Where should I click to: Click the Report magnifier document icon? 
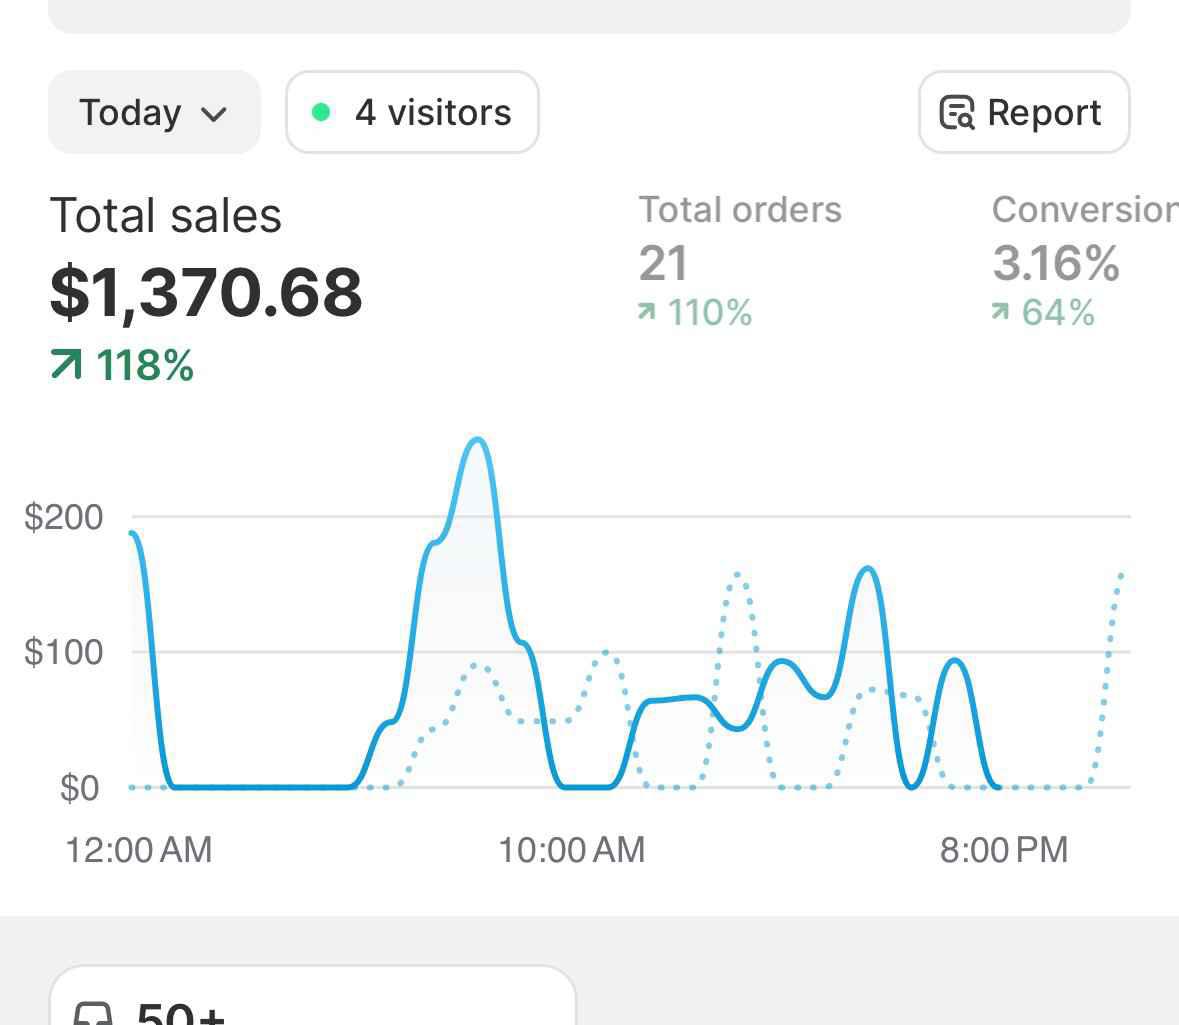(957, 113)
